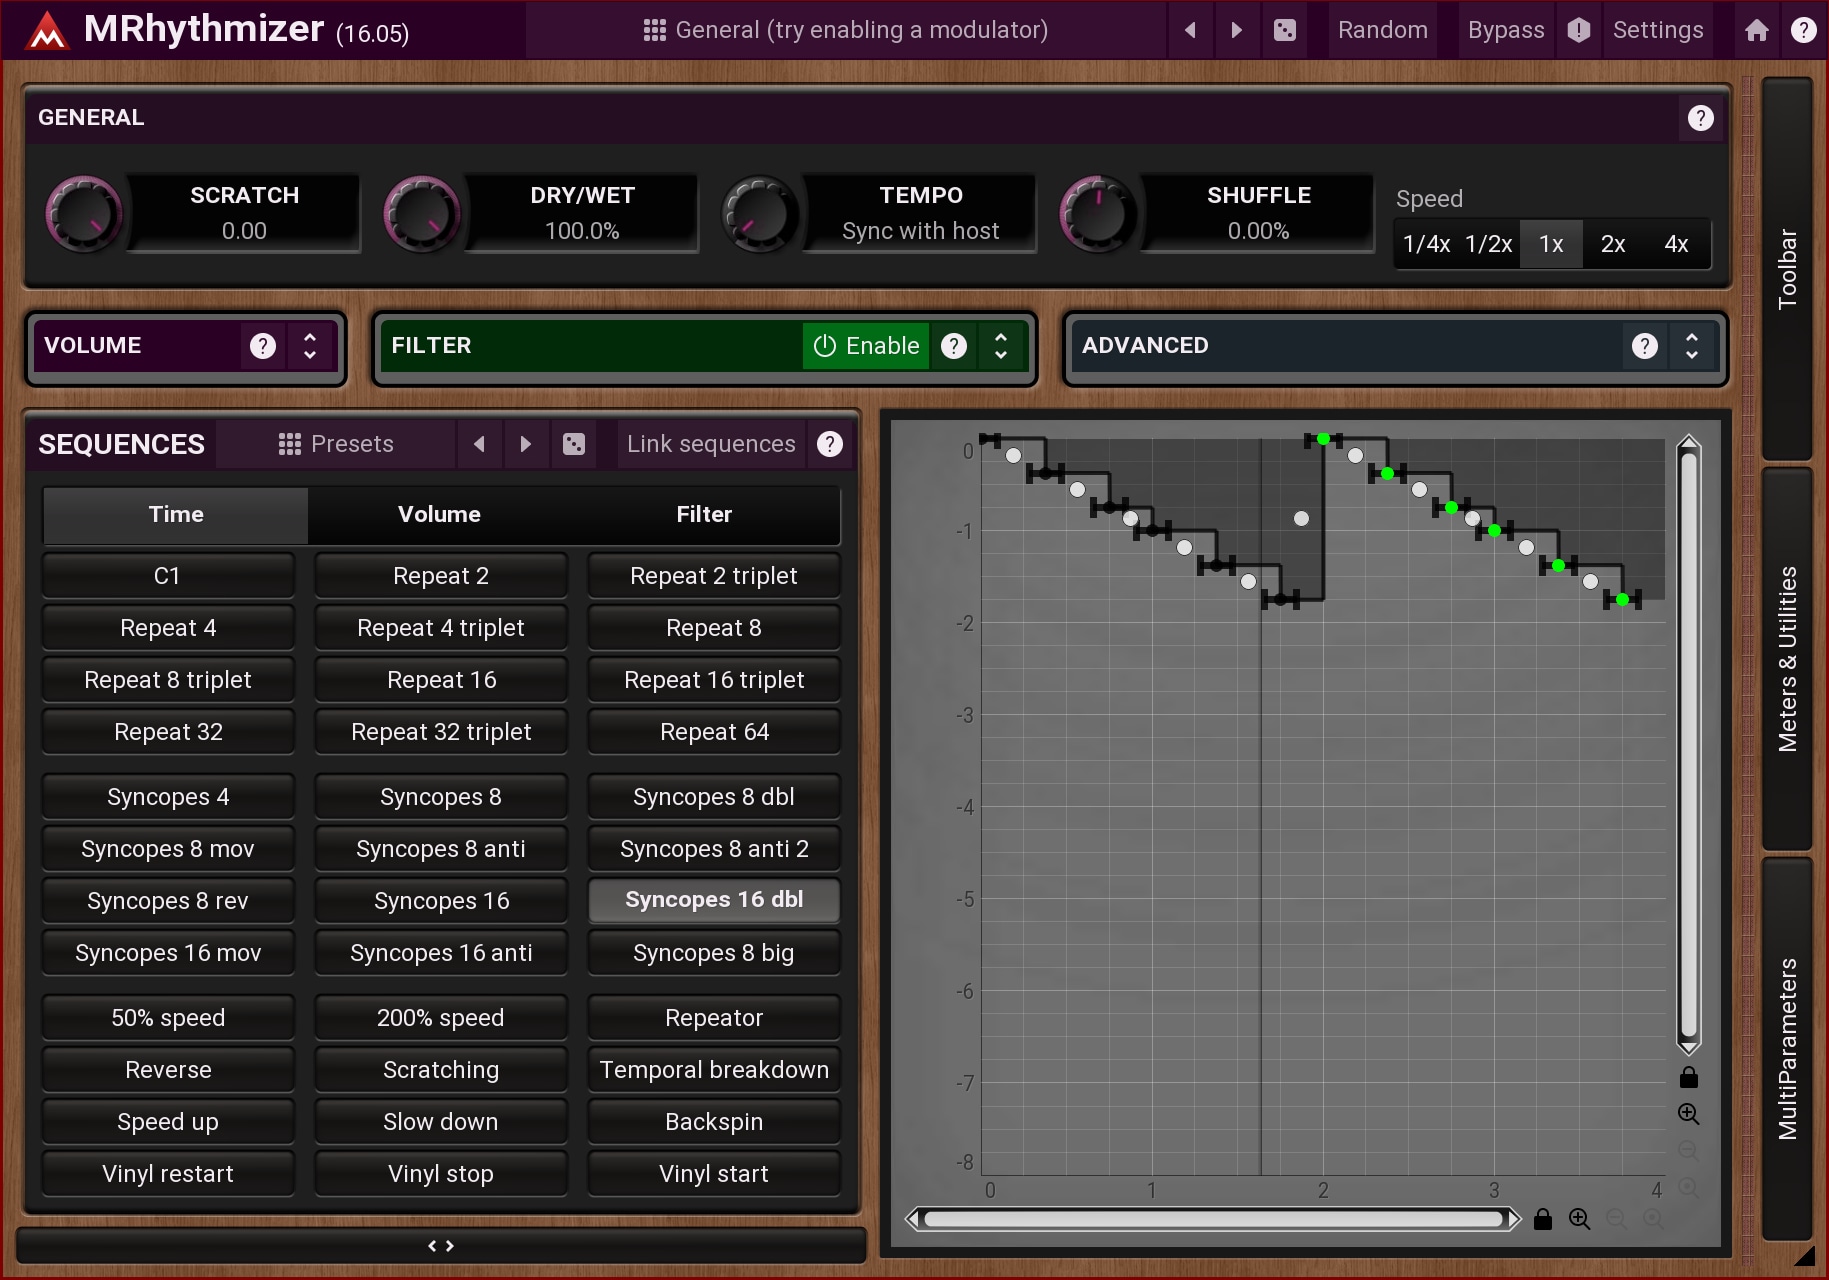Click the resize corner triangle icon
Screen dimensions: 1829x1280
(x=1803, y=1256)
